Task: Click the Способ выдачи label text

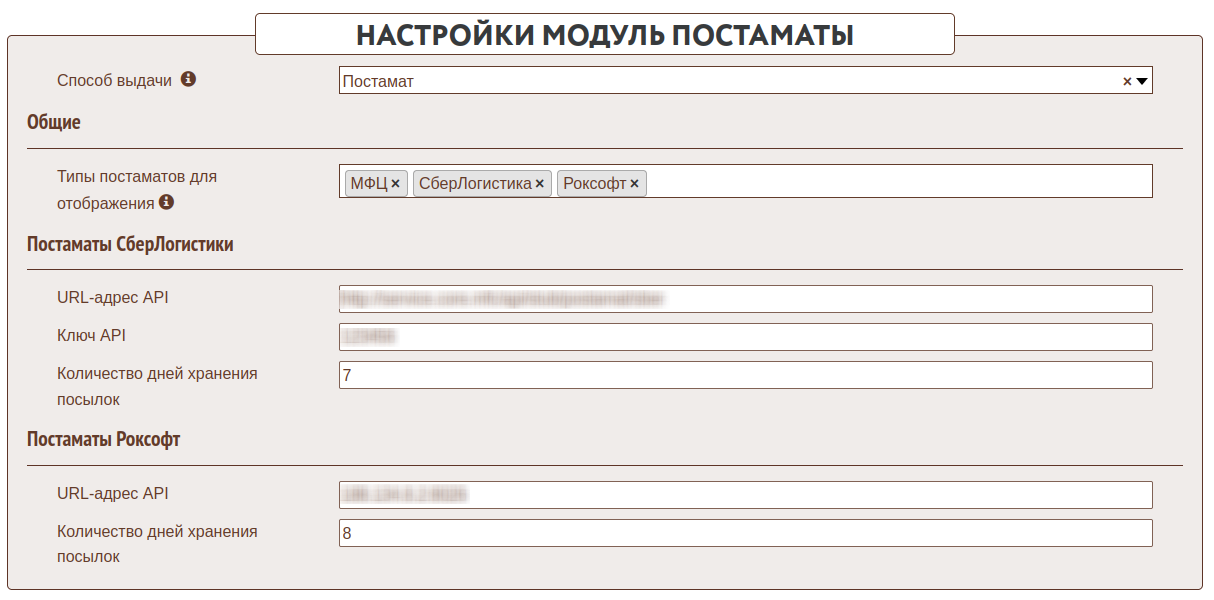Action: (115, 80)
